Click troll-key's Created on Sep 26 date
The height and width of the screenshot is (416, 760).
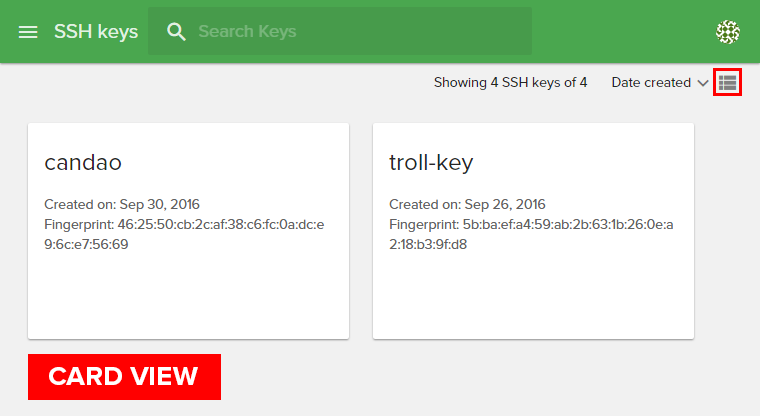pos(467,204)
